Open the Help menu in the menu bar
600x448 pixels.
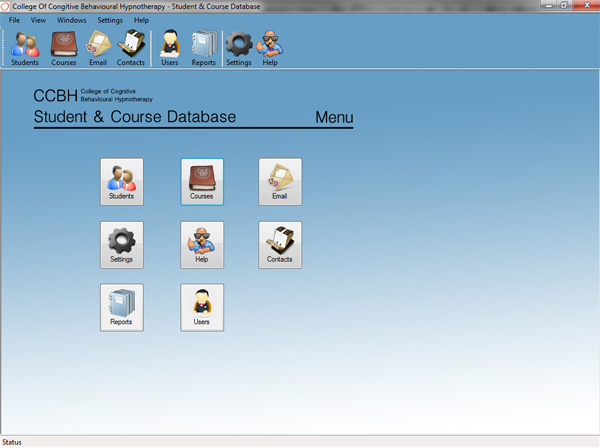click(141, 20)
